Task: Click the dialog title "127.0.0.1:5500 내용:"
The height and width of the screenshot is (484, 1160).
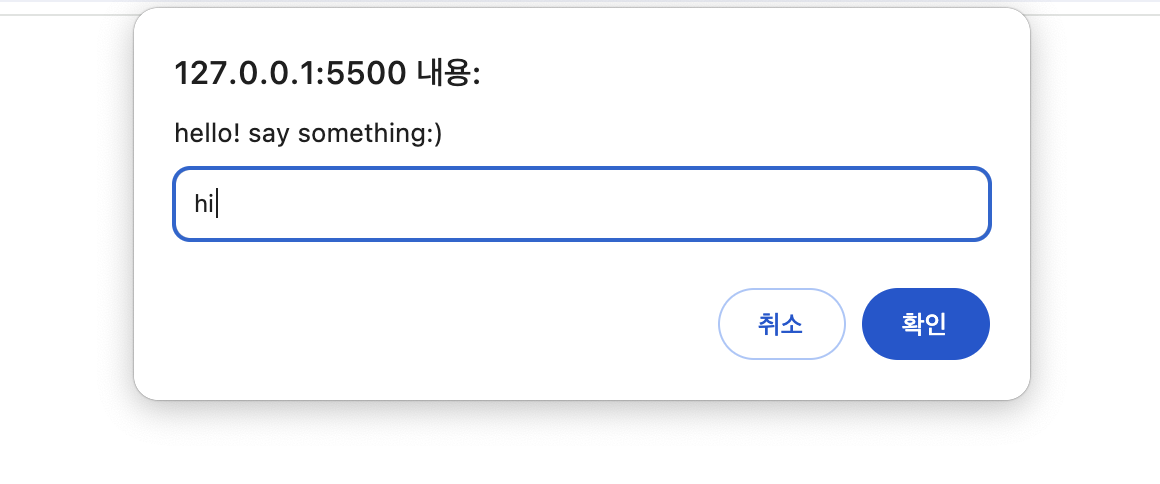Action: point(327,73)
